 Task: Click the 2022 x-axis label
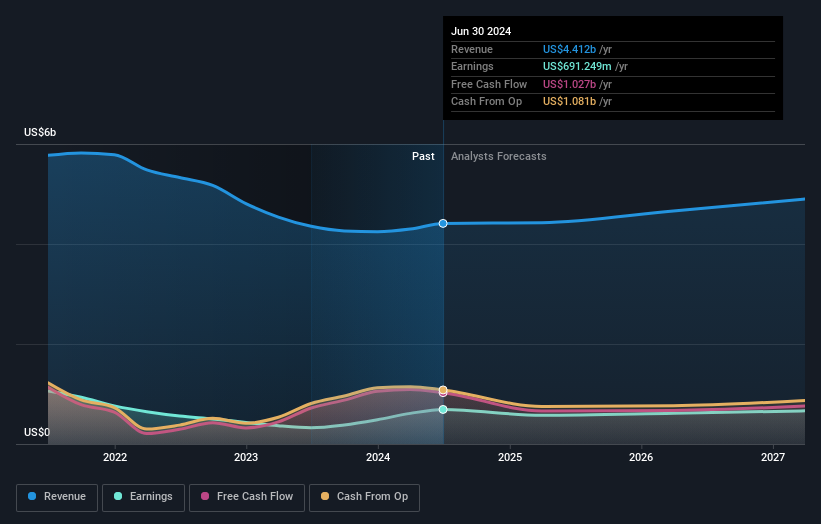click(x=115, y=458)
